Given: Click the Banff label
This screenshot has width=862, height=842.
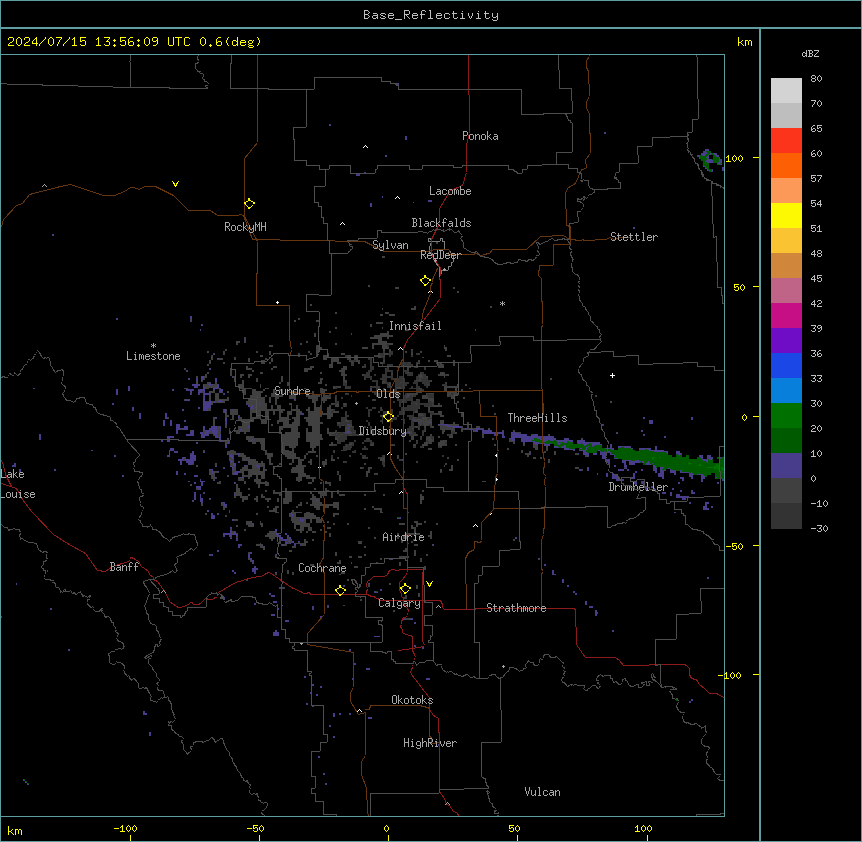Looking at the screenshot, I should click(x=124, y=567).
